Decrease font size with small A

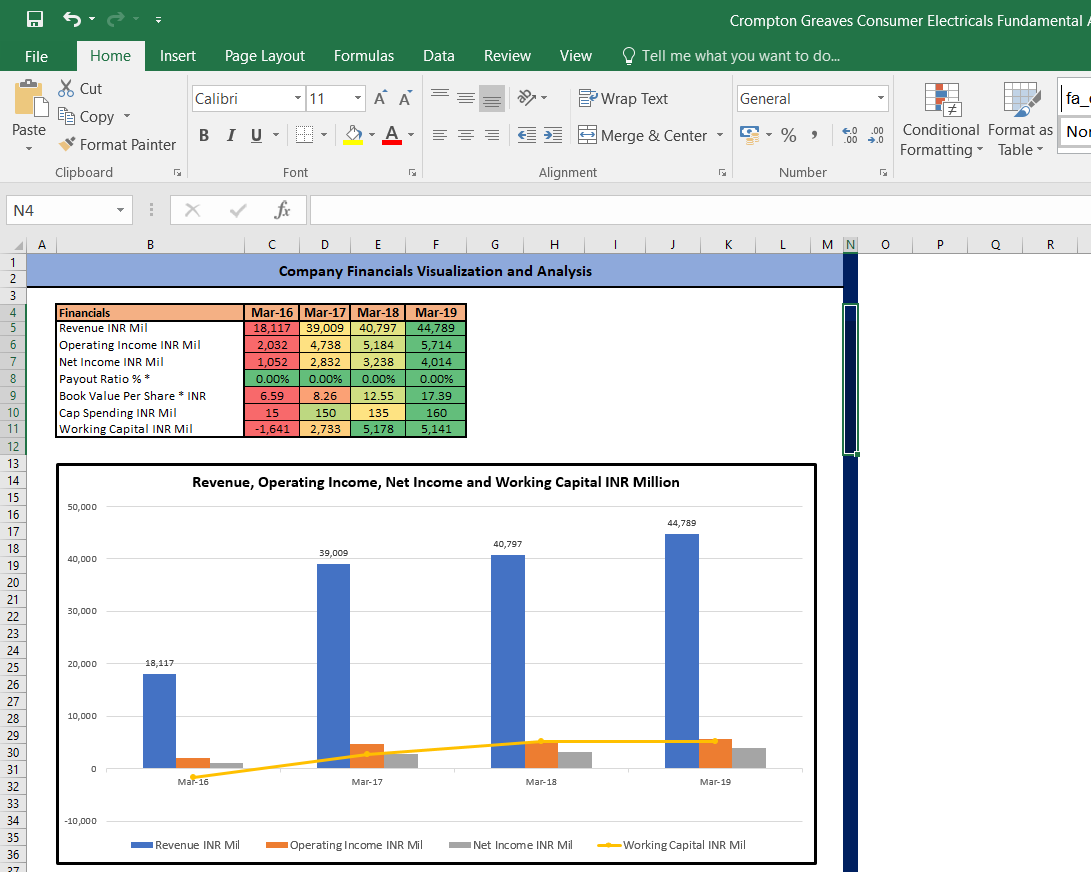coord(406,98)
